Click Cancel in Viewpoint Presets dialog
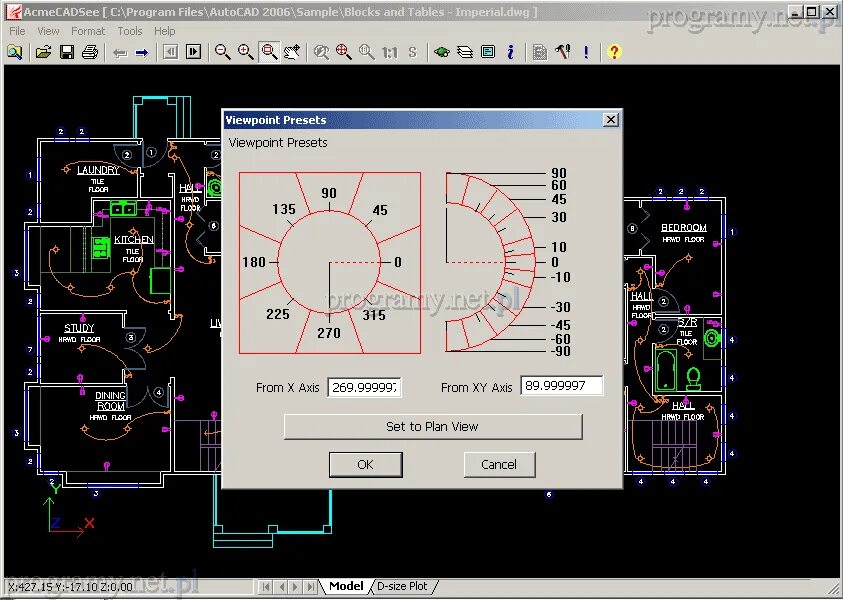The image size is (843, 600). (499, 465)
